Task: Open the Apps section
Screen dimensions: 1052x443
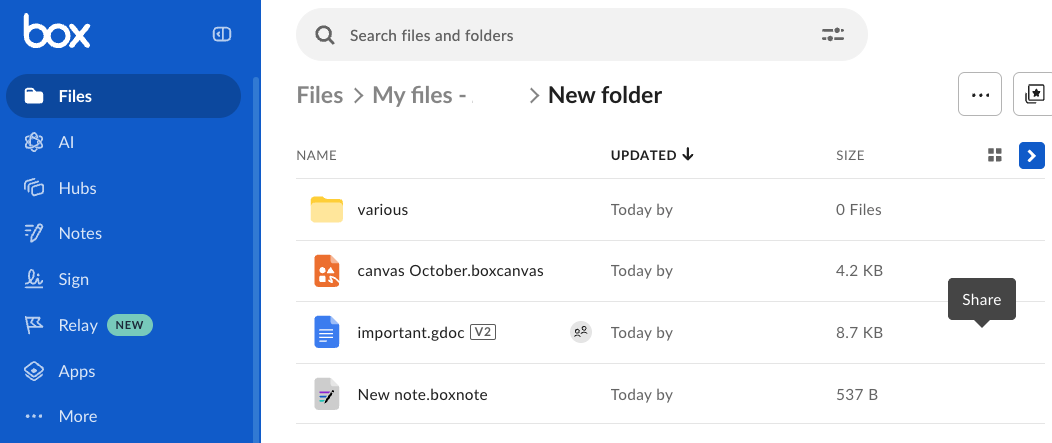Action: 76,371
